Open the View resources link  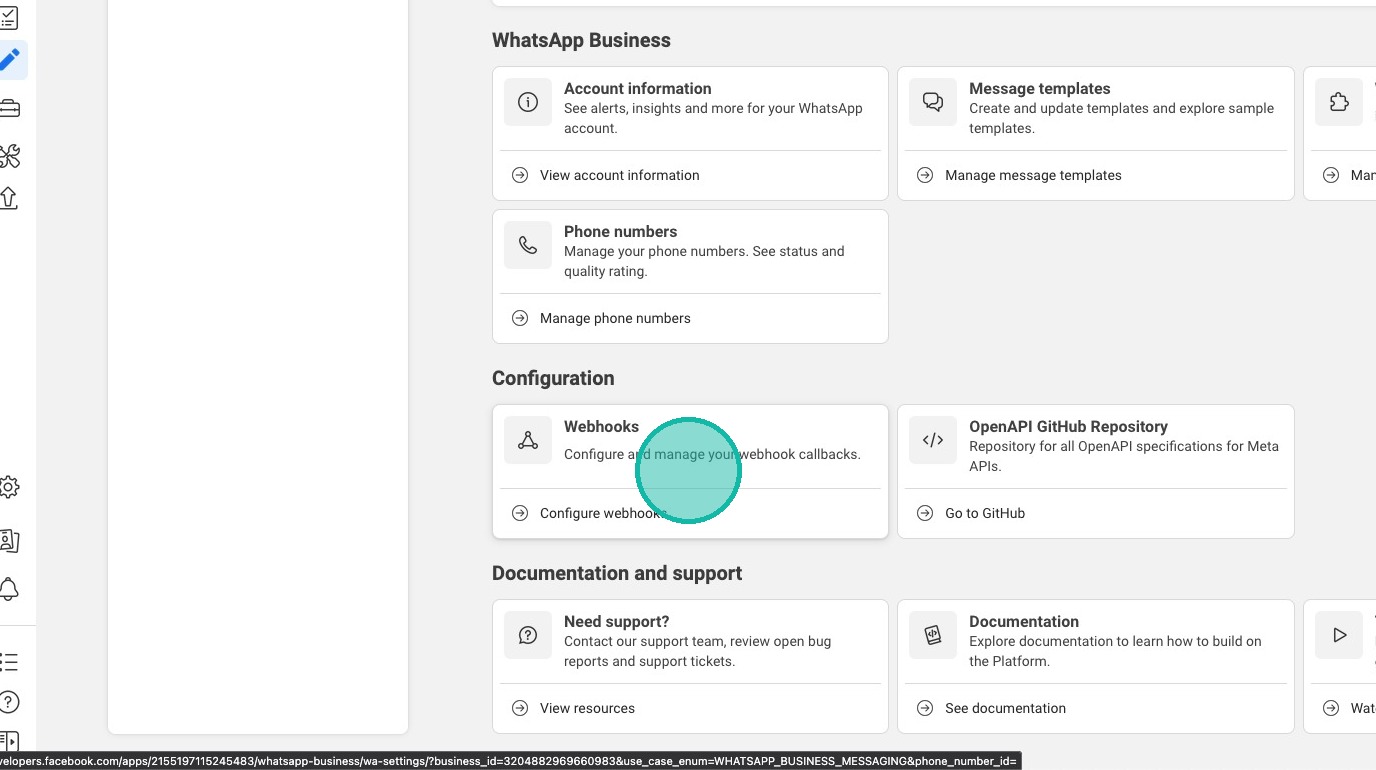click(x=587, y=708)
